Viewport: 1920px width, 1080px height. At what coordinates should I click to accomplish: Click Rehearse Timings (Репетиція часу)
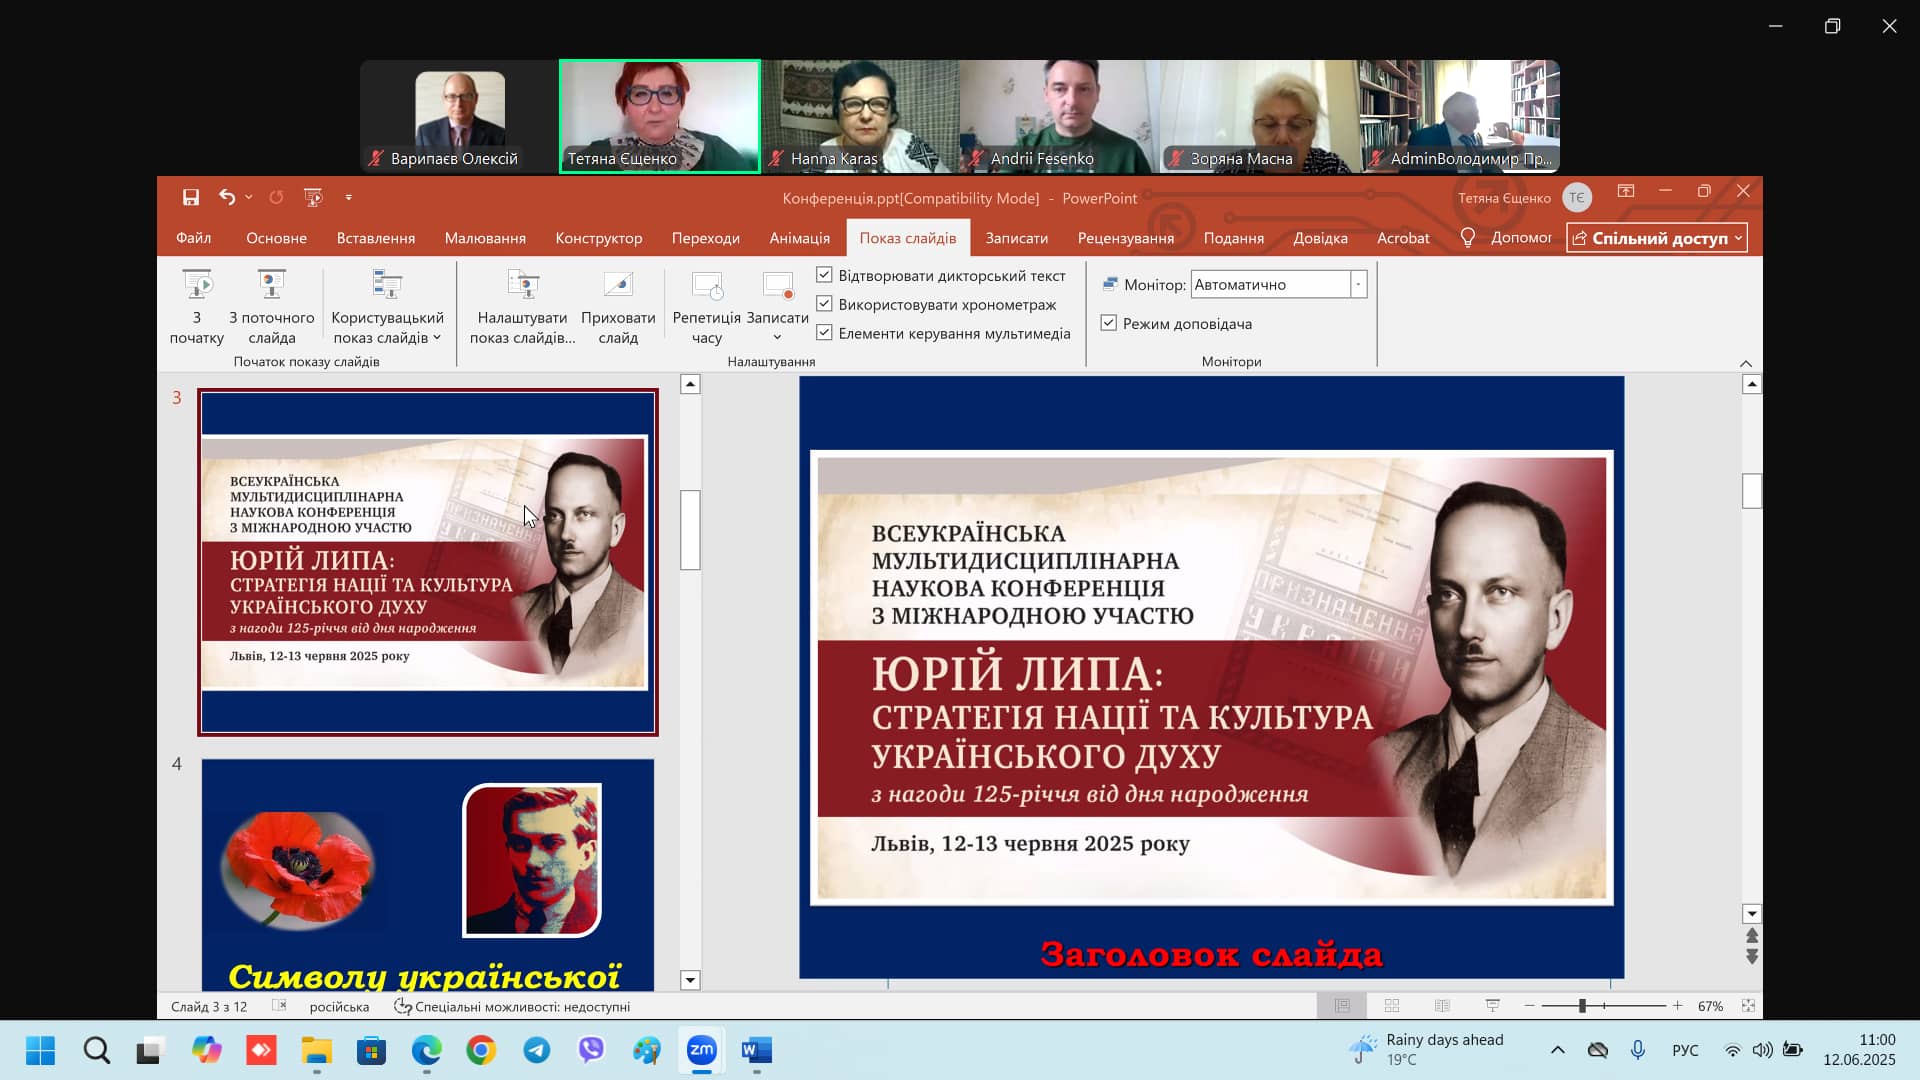coord(706,306)
